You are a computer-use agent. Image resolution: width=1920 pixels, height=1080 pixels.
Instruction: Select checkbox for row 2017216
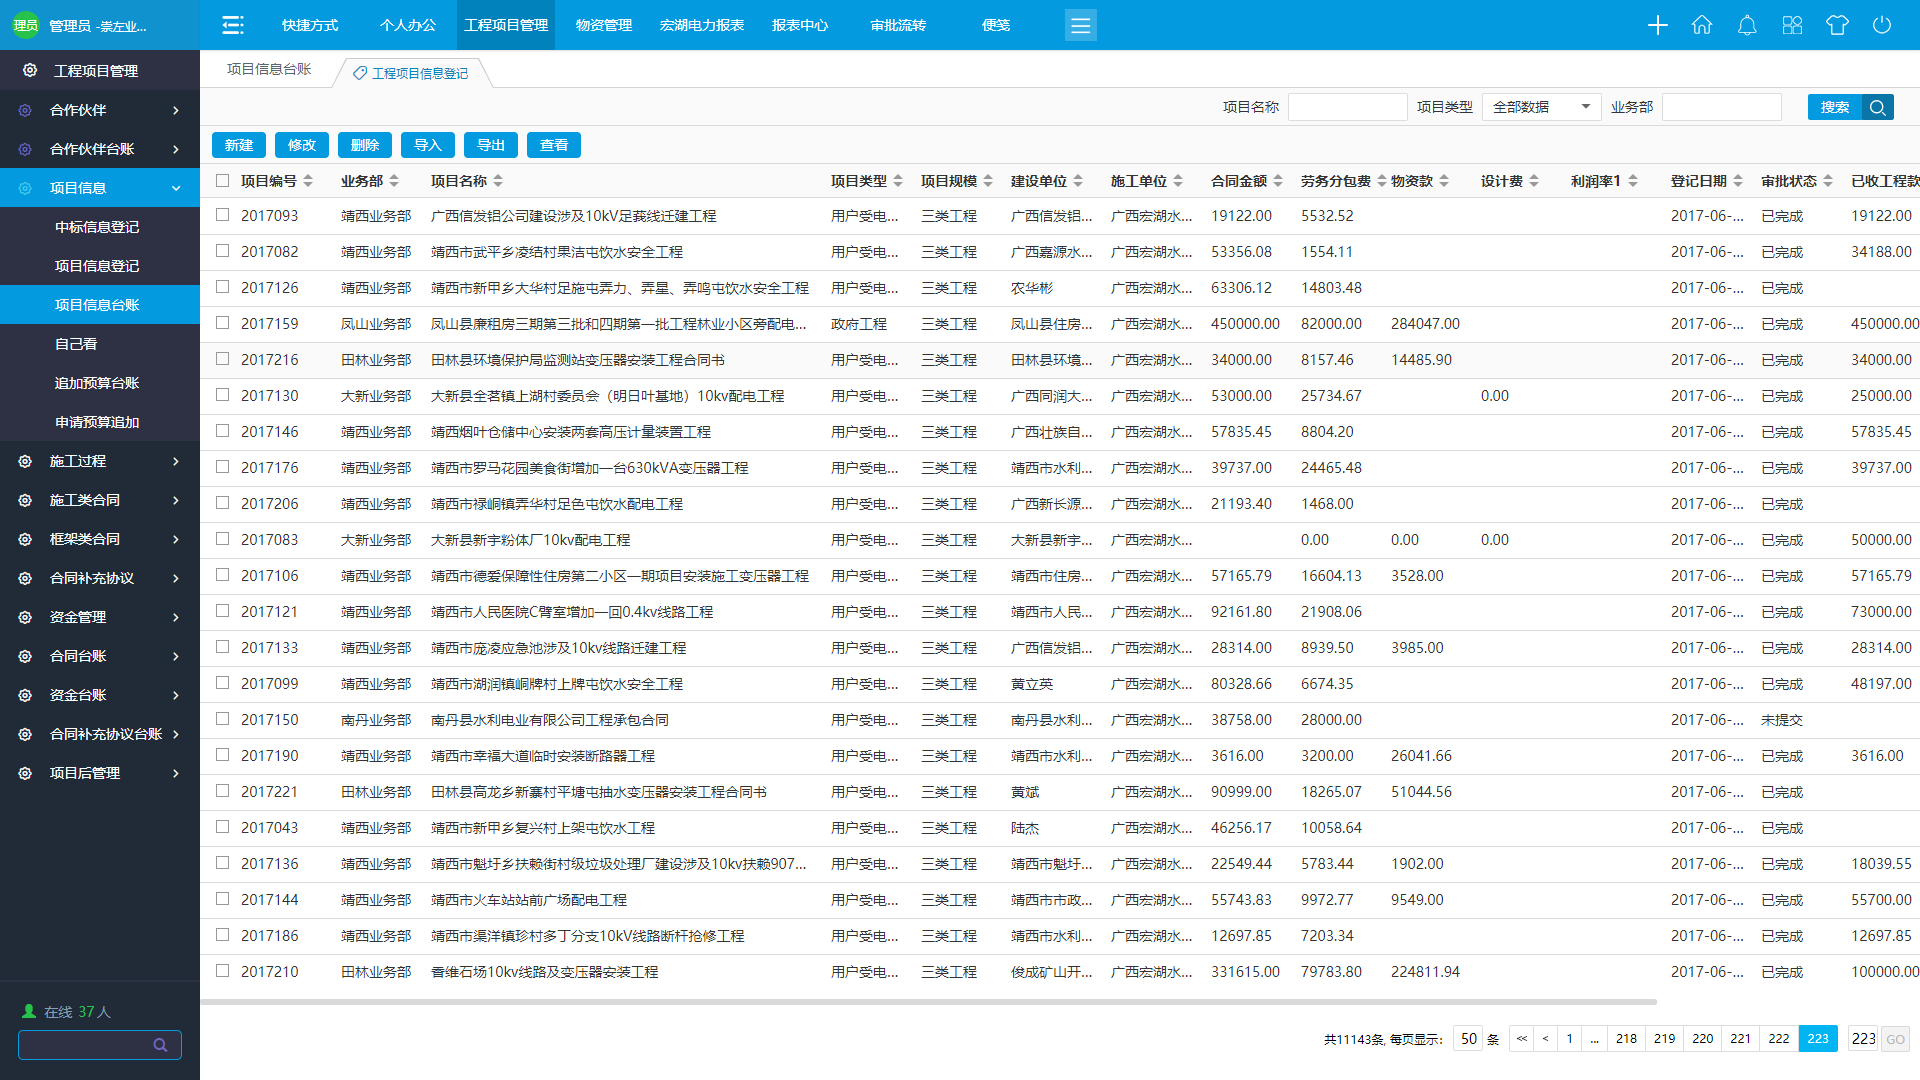coord(222,359)
